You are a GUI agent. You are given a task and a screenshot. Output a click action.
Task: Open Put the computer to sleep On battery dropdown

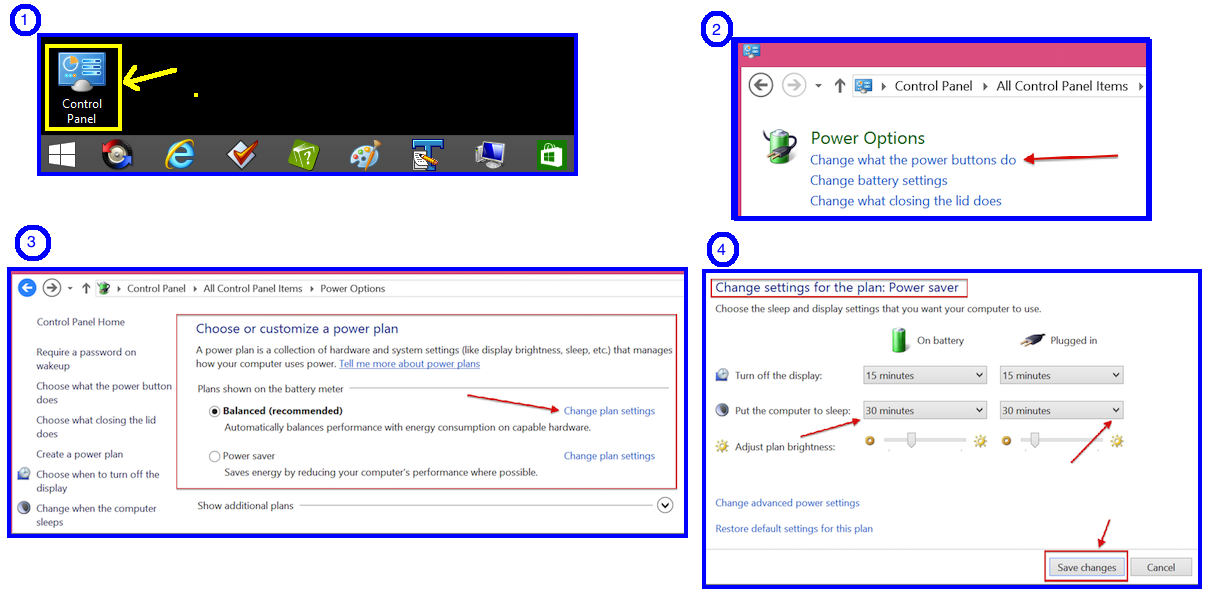[925, 410]
